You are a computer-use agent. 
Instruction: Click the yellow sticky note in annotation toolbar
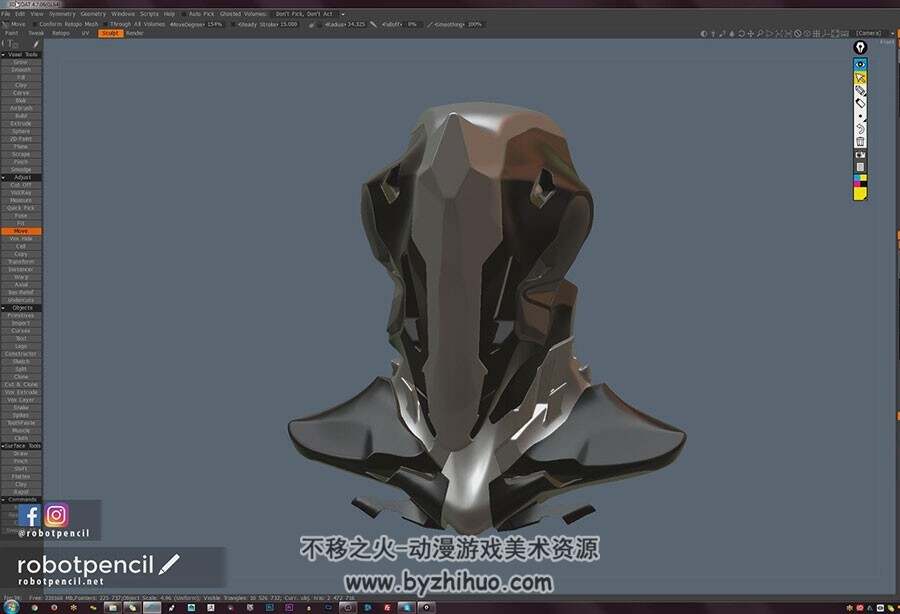pos(860,194)
